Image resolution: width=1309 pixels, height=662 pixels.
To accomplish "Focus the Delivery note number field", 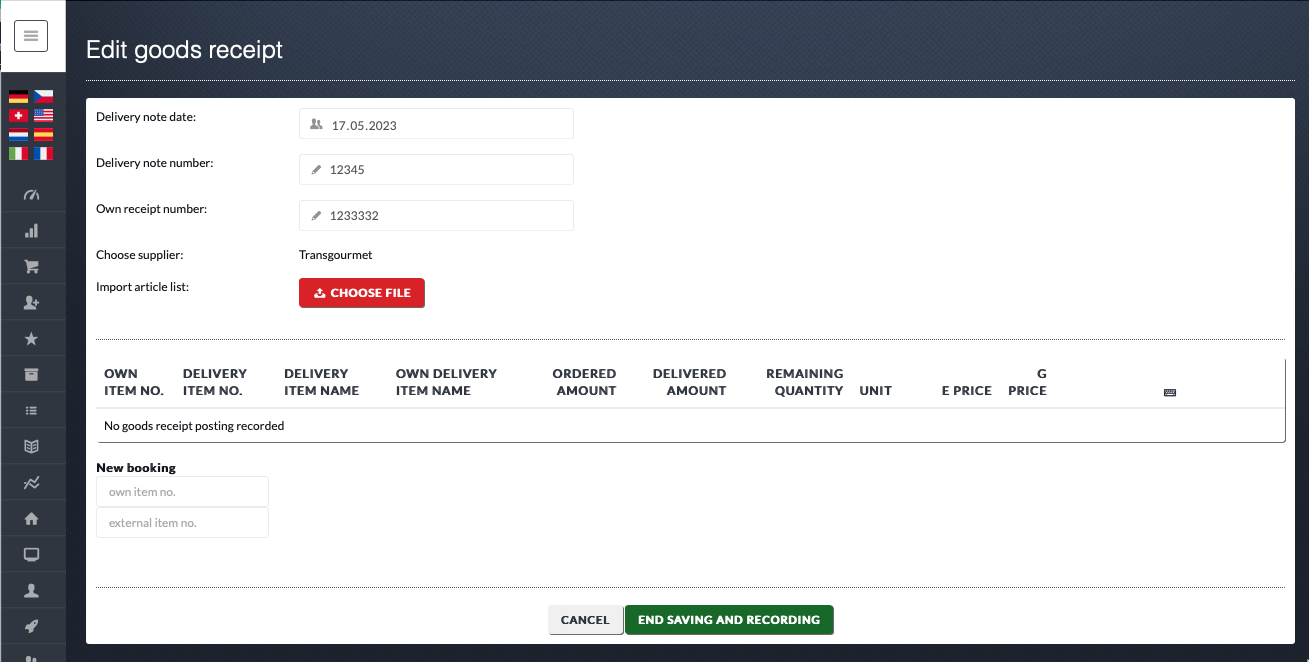I will (x=436, y=170).
